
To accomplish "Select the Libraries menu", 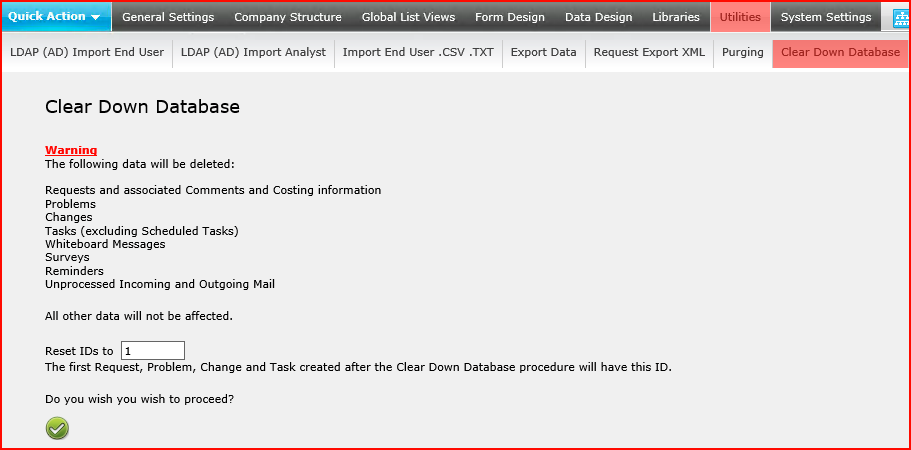I will pos(676,17).
